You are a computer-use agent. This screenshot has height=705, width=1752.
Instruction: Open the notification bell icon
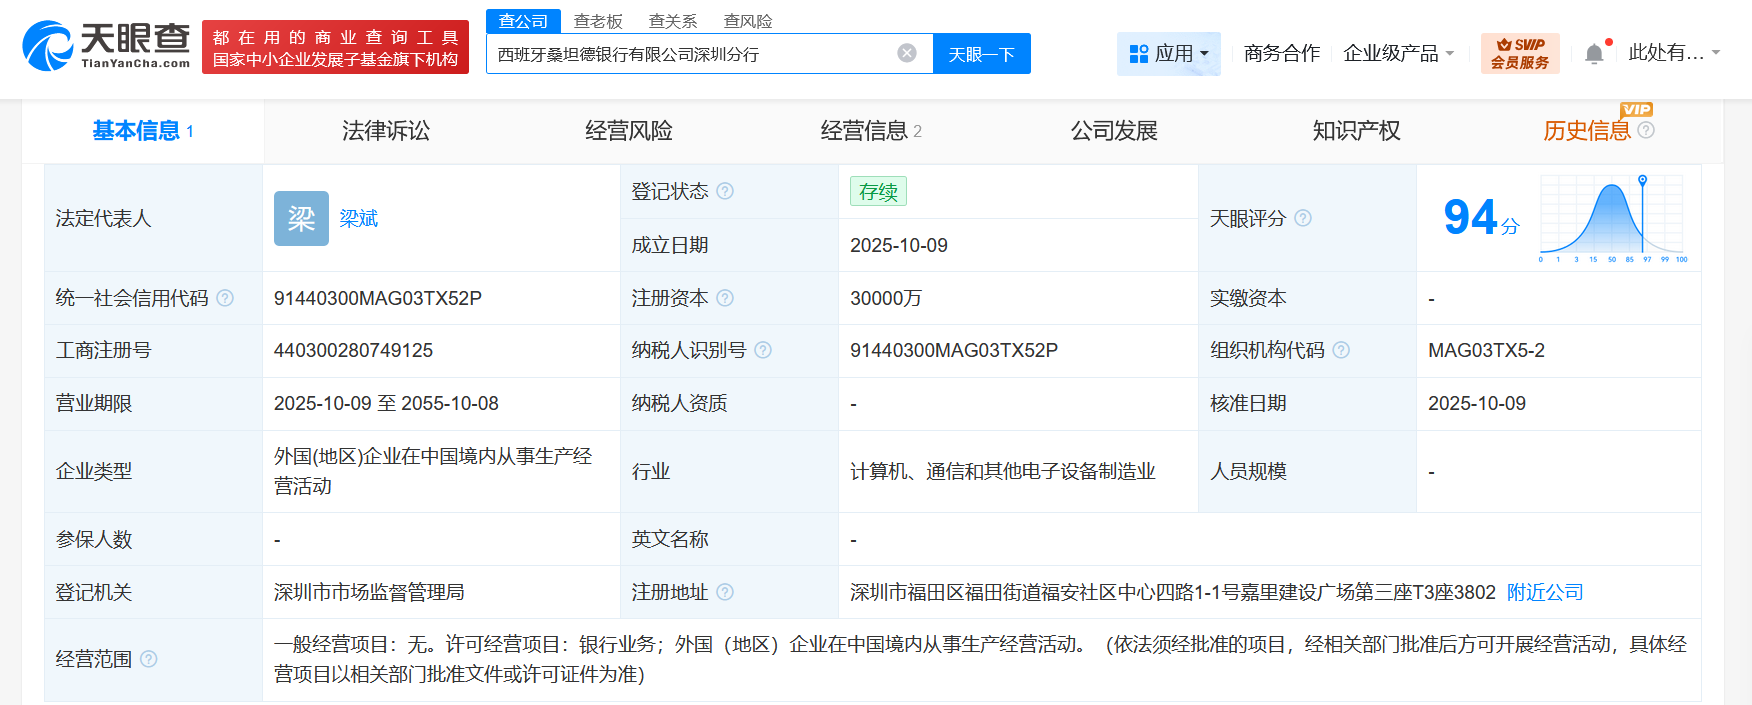1594,54
